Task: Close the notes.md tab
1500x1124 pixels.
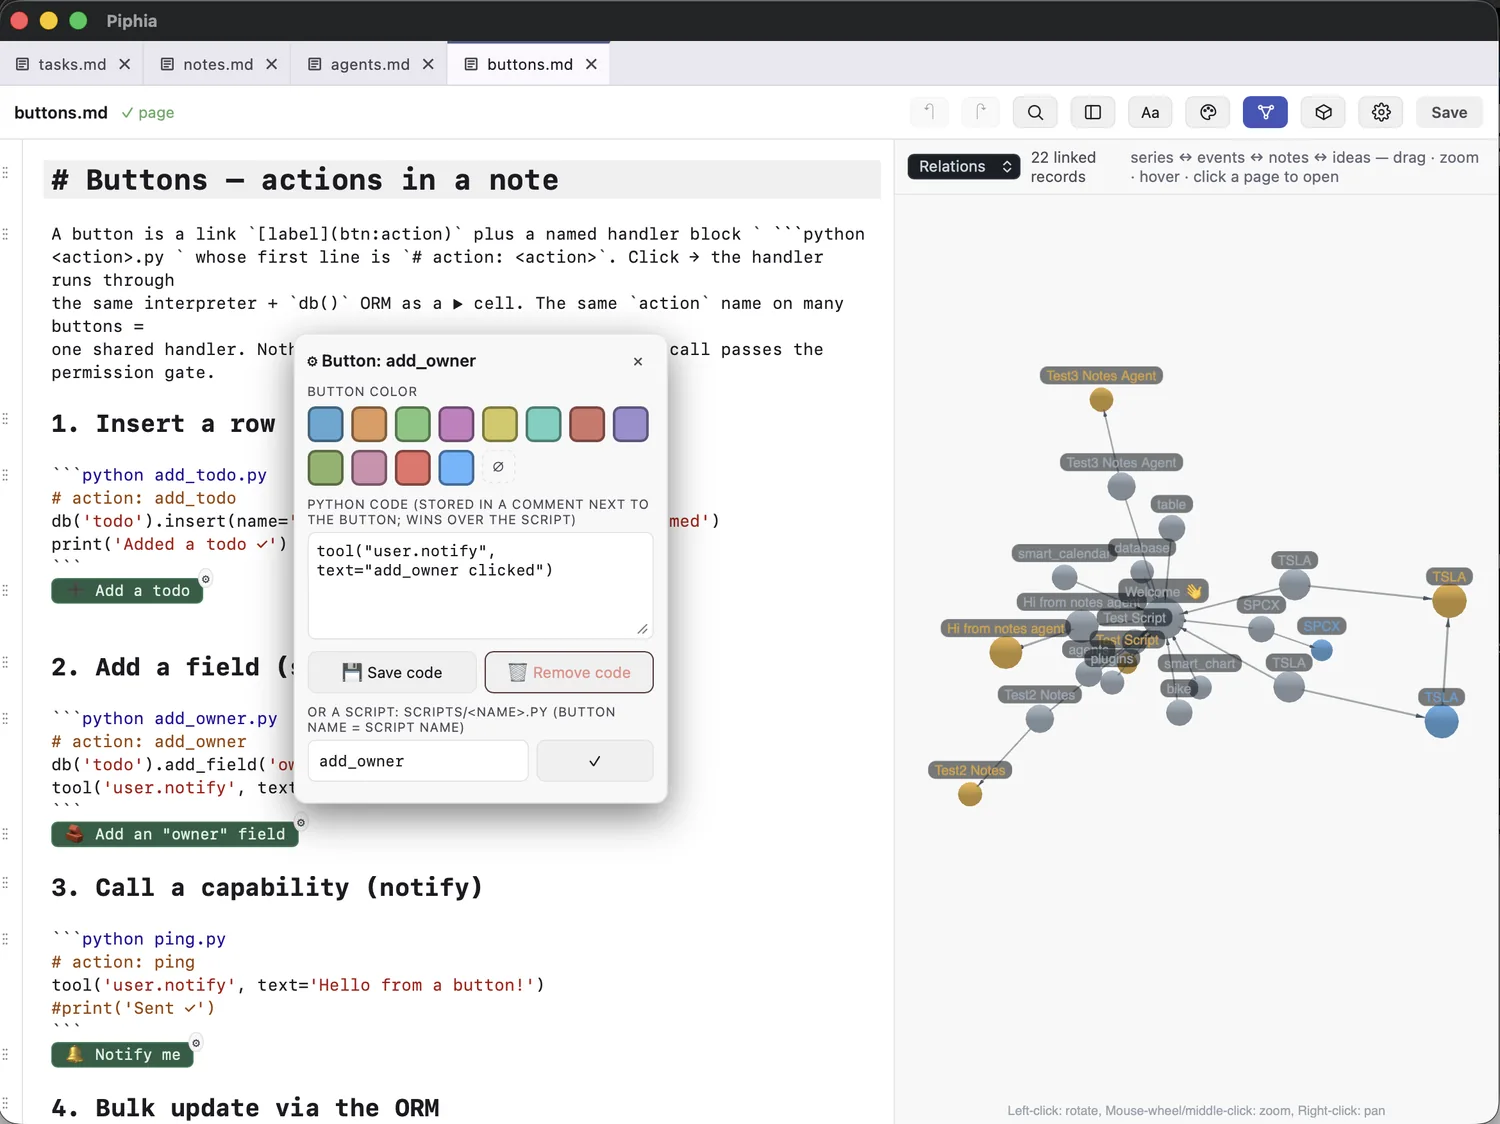Action: 272,64
